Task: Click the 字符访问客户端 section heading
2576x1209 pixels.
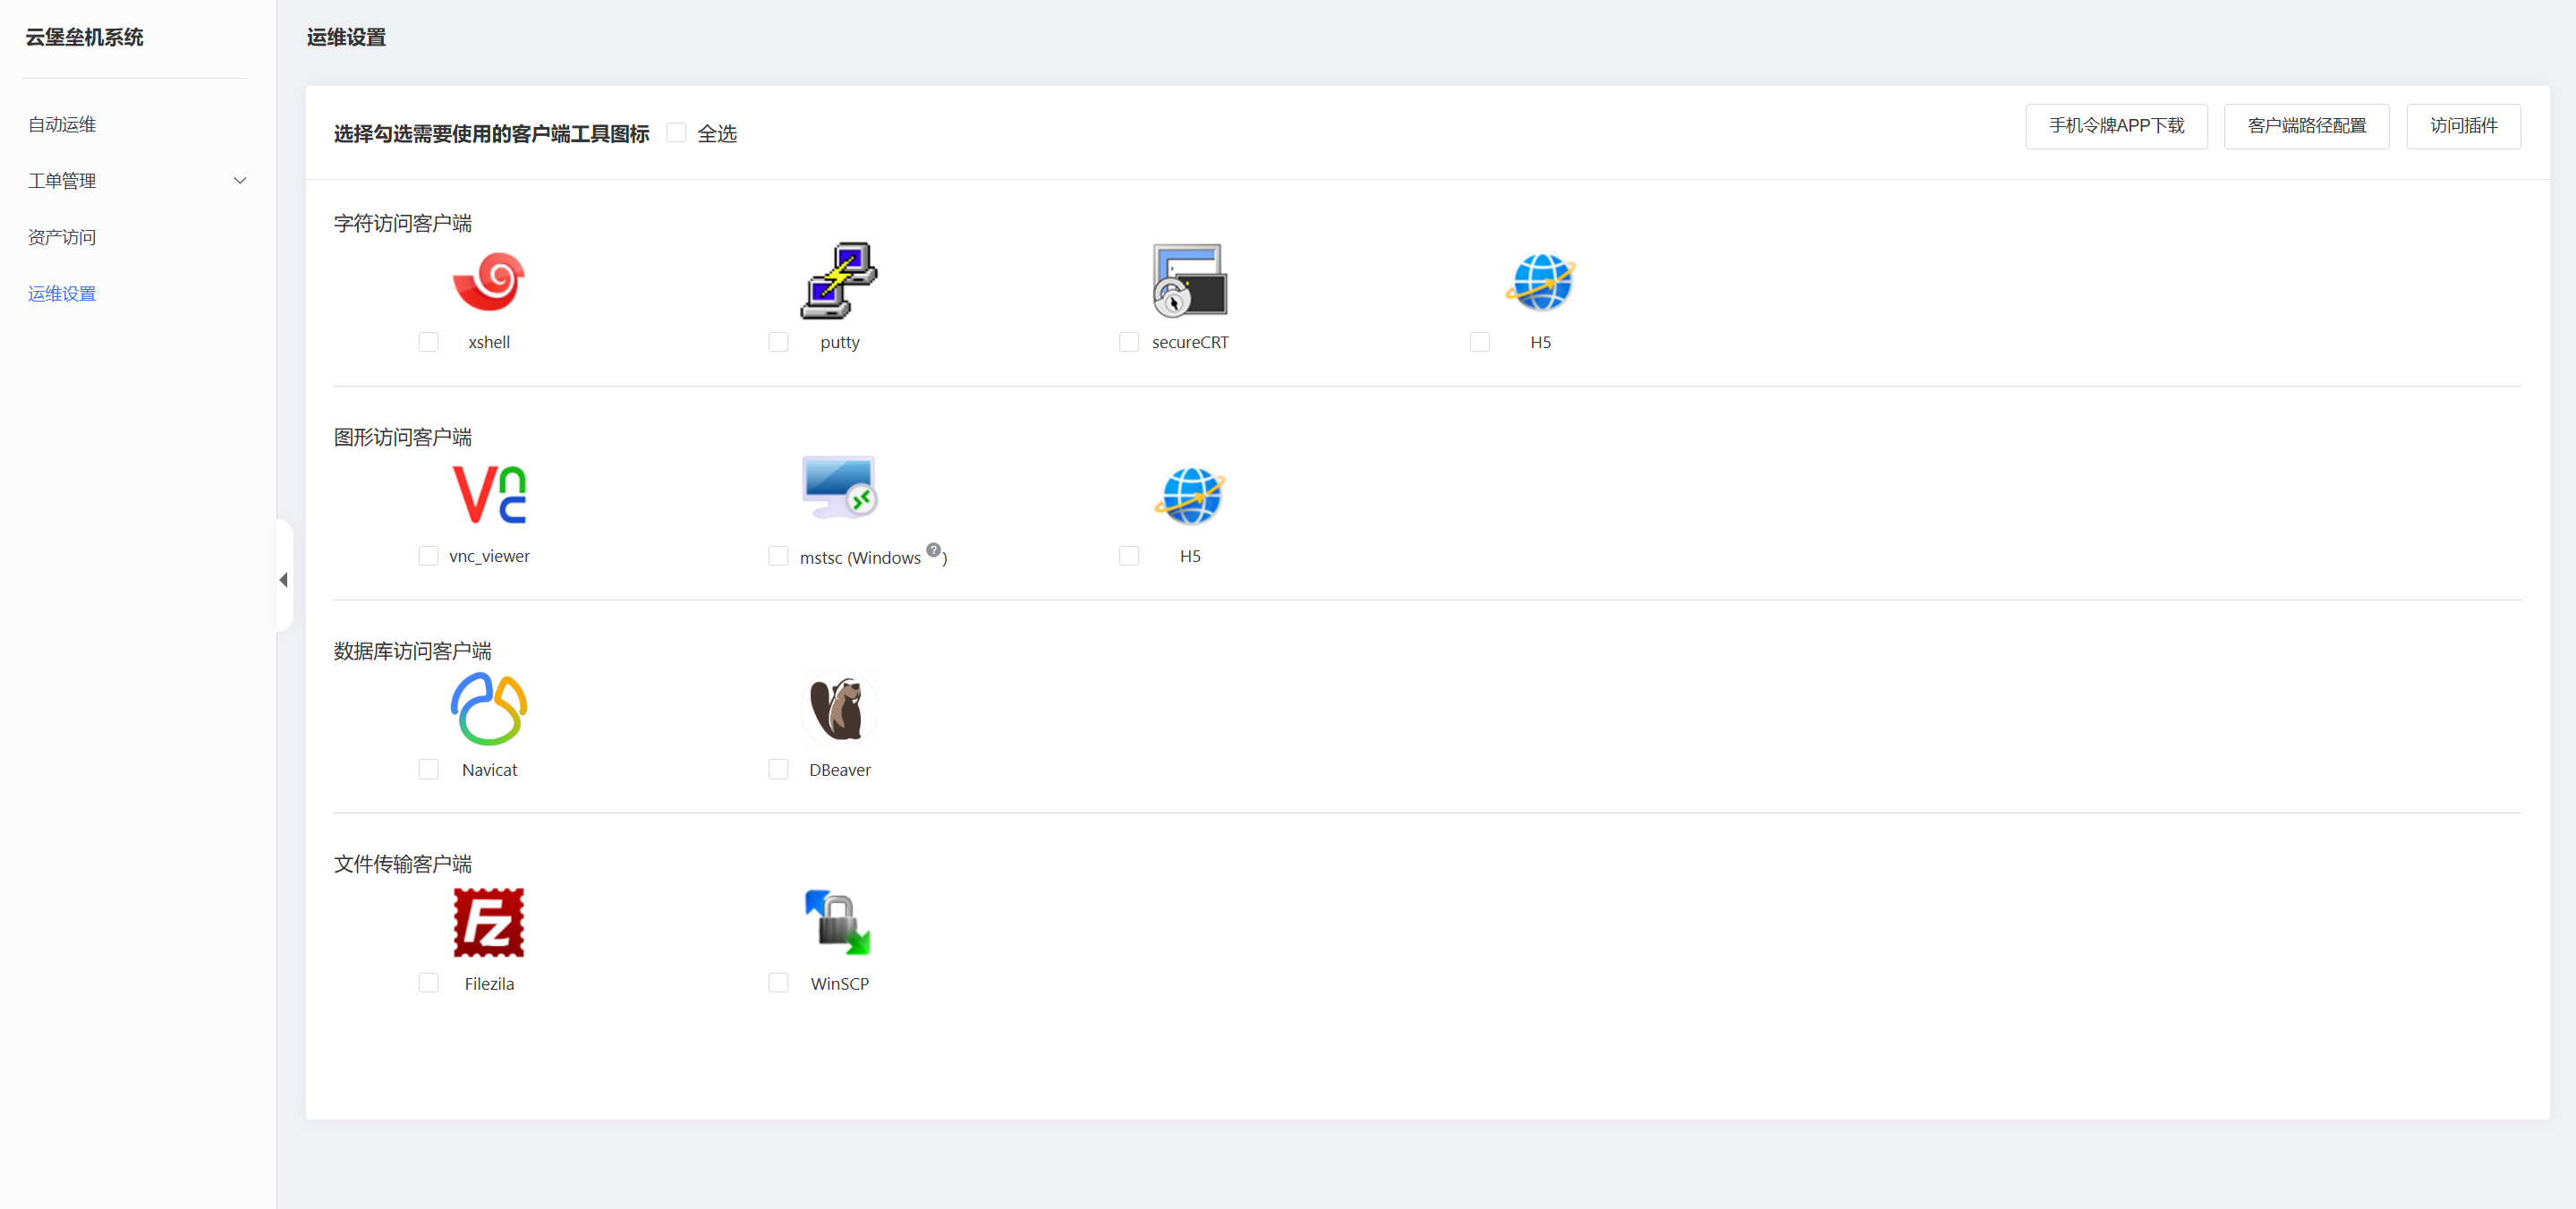Action: (x=402, y=223)
